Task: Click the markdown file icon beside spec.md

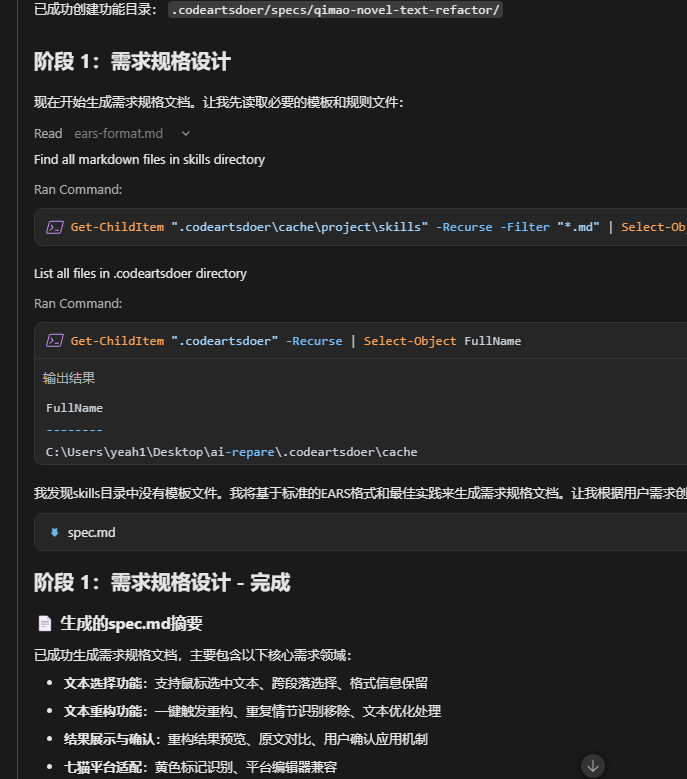Action: 54,533
